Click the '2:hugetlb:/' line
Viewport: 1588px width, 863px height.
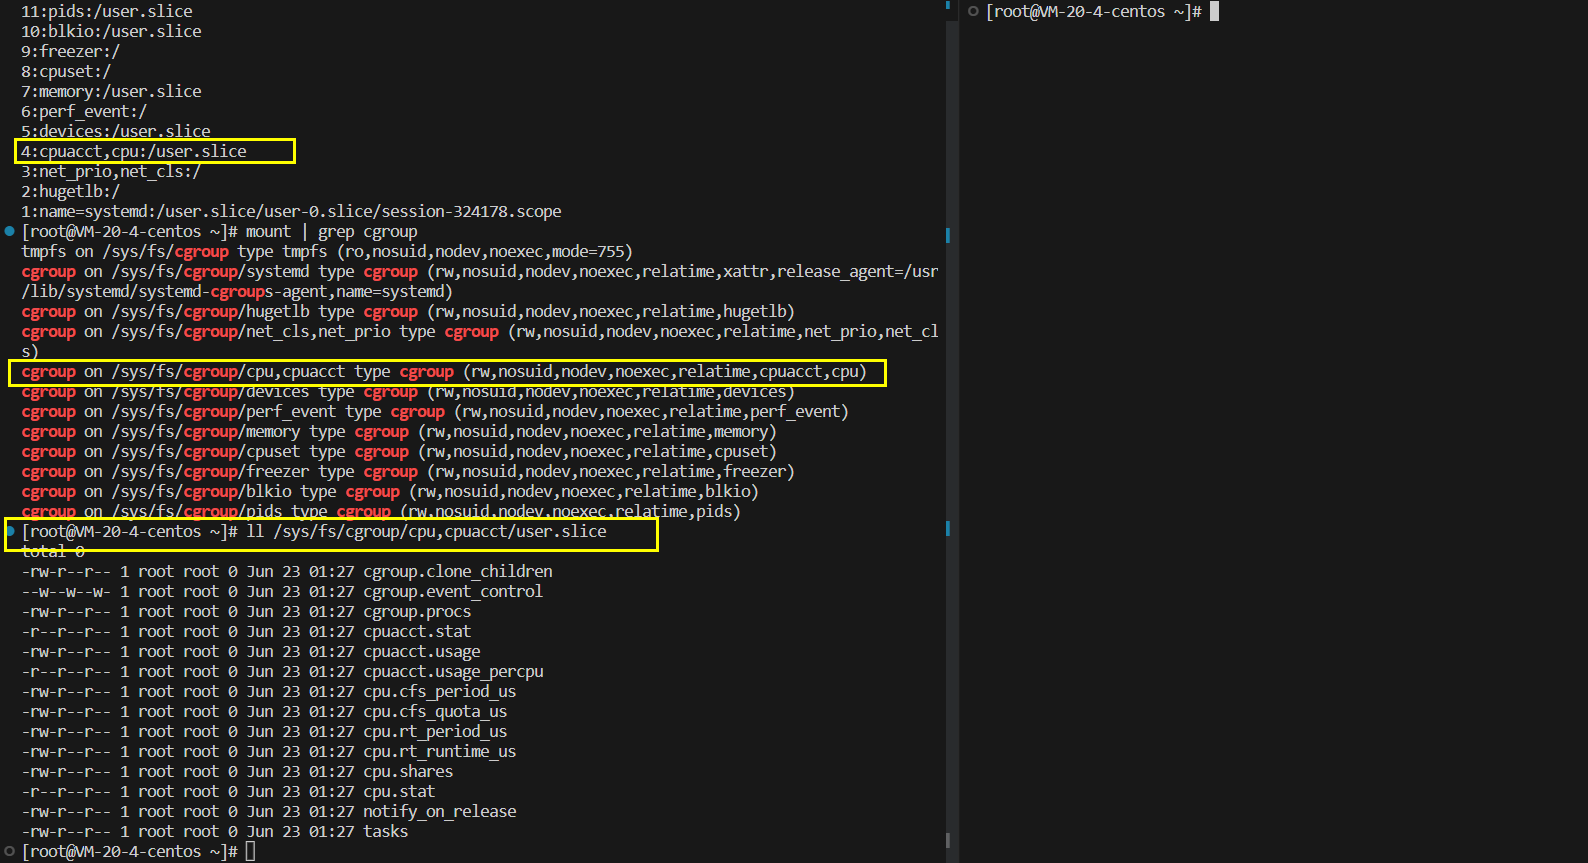click(x=70, y=191)
